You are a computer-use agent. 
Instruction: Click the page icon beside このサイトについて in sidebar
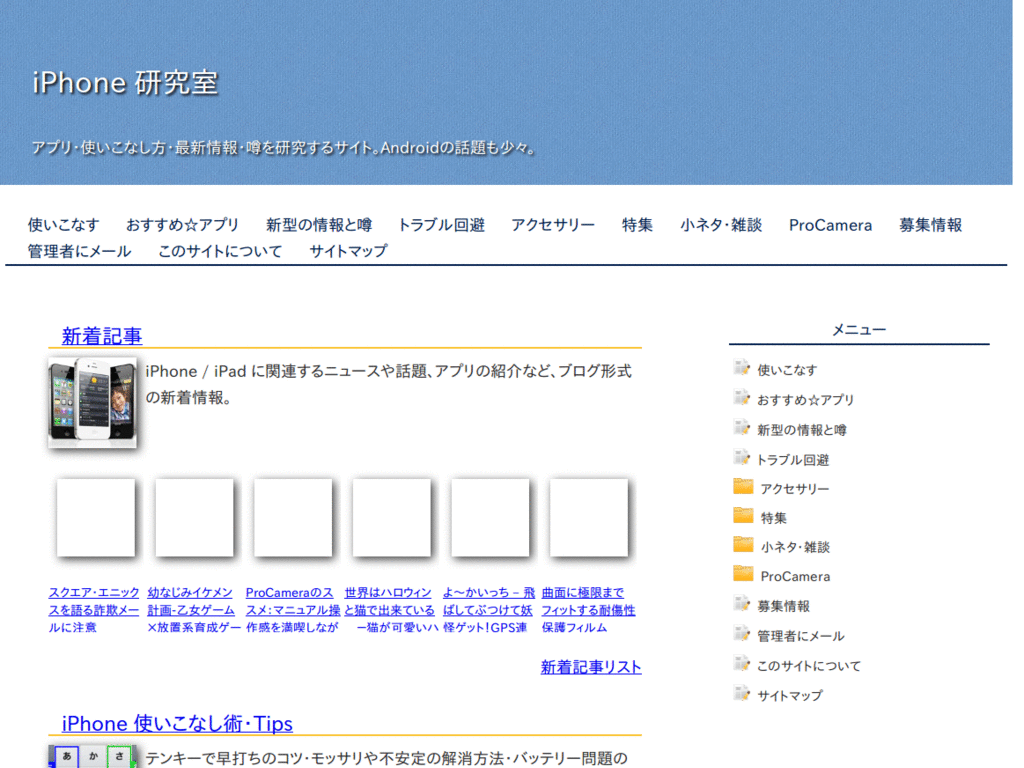(x=741, y=664)
